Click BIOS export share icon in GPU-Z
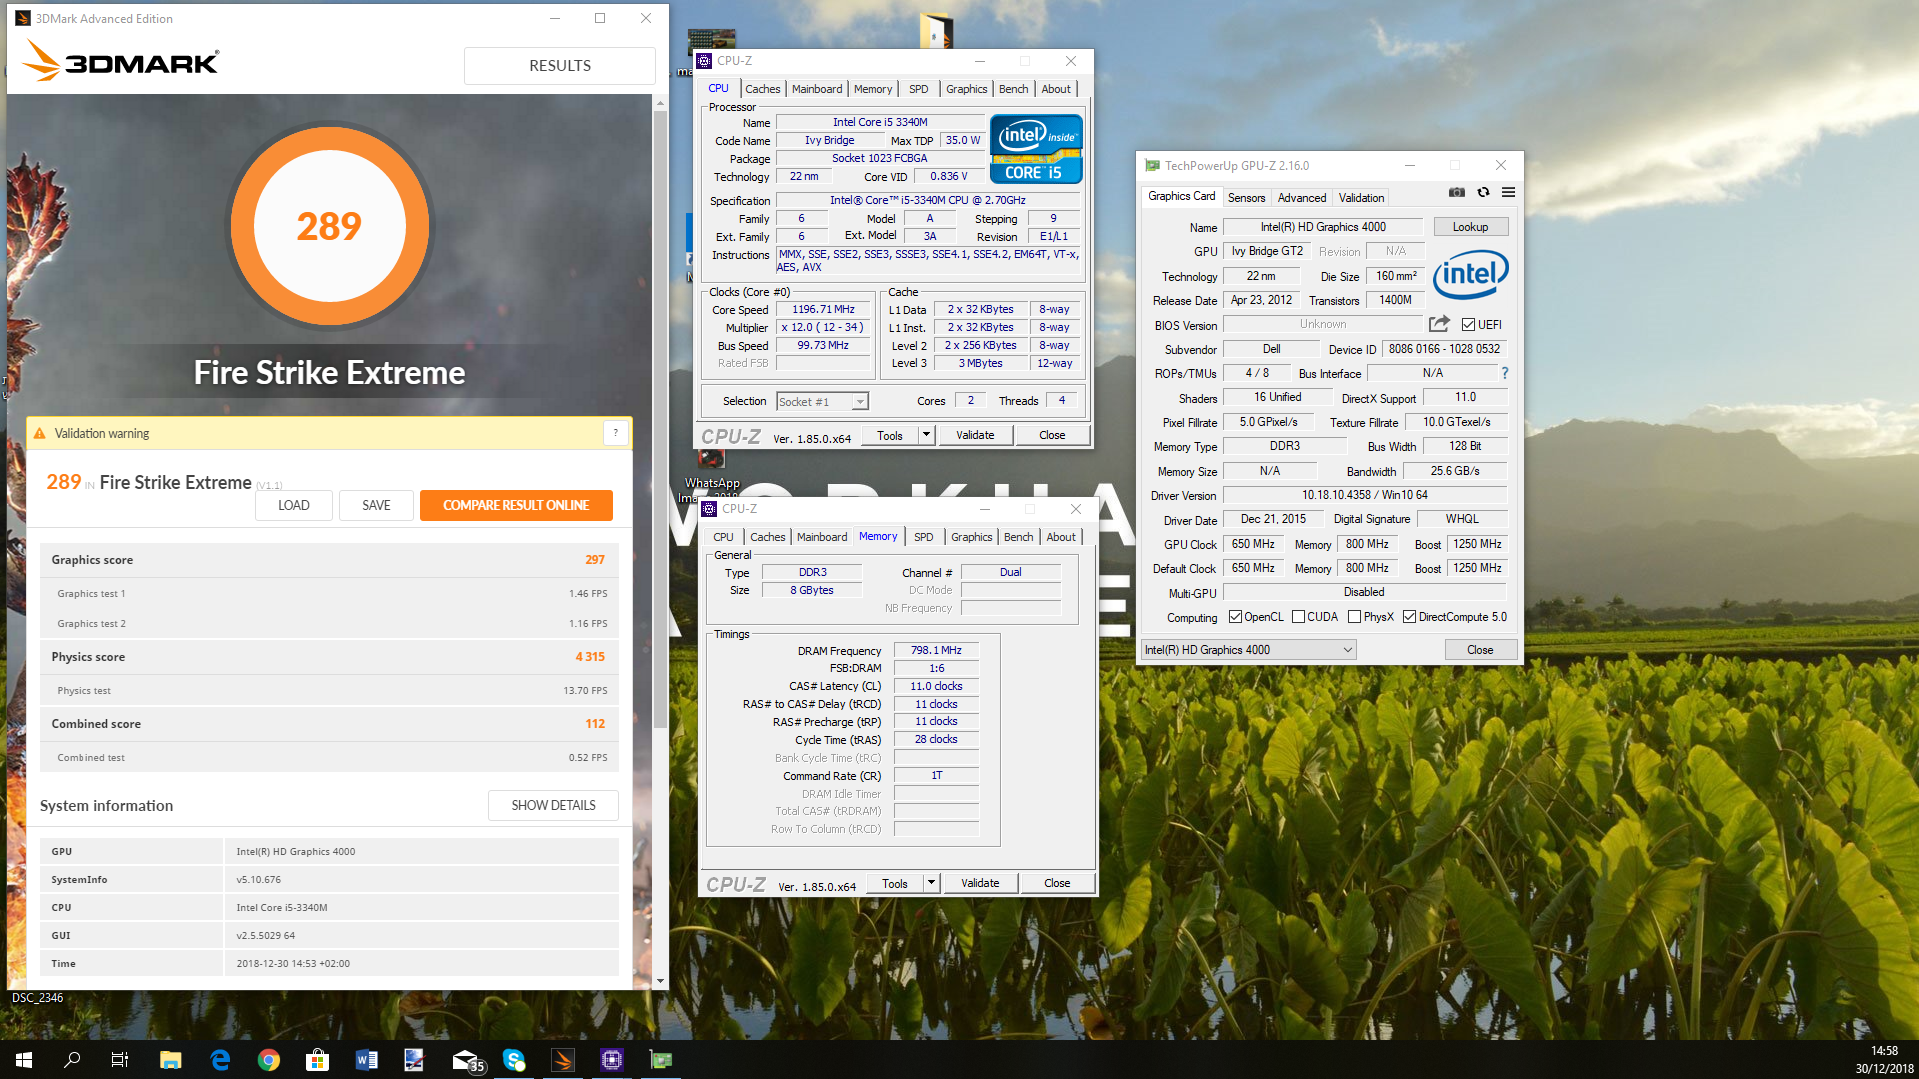This screenshot has height=1079, width=1919. [1439, 324]
